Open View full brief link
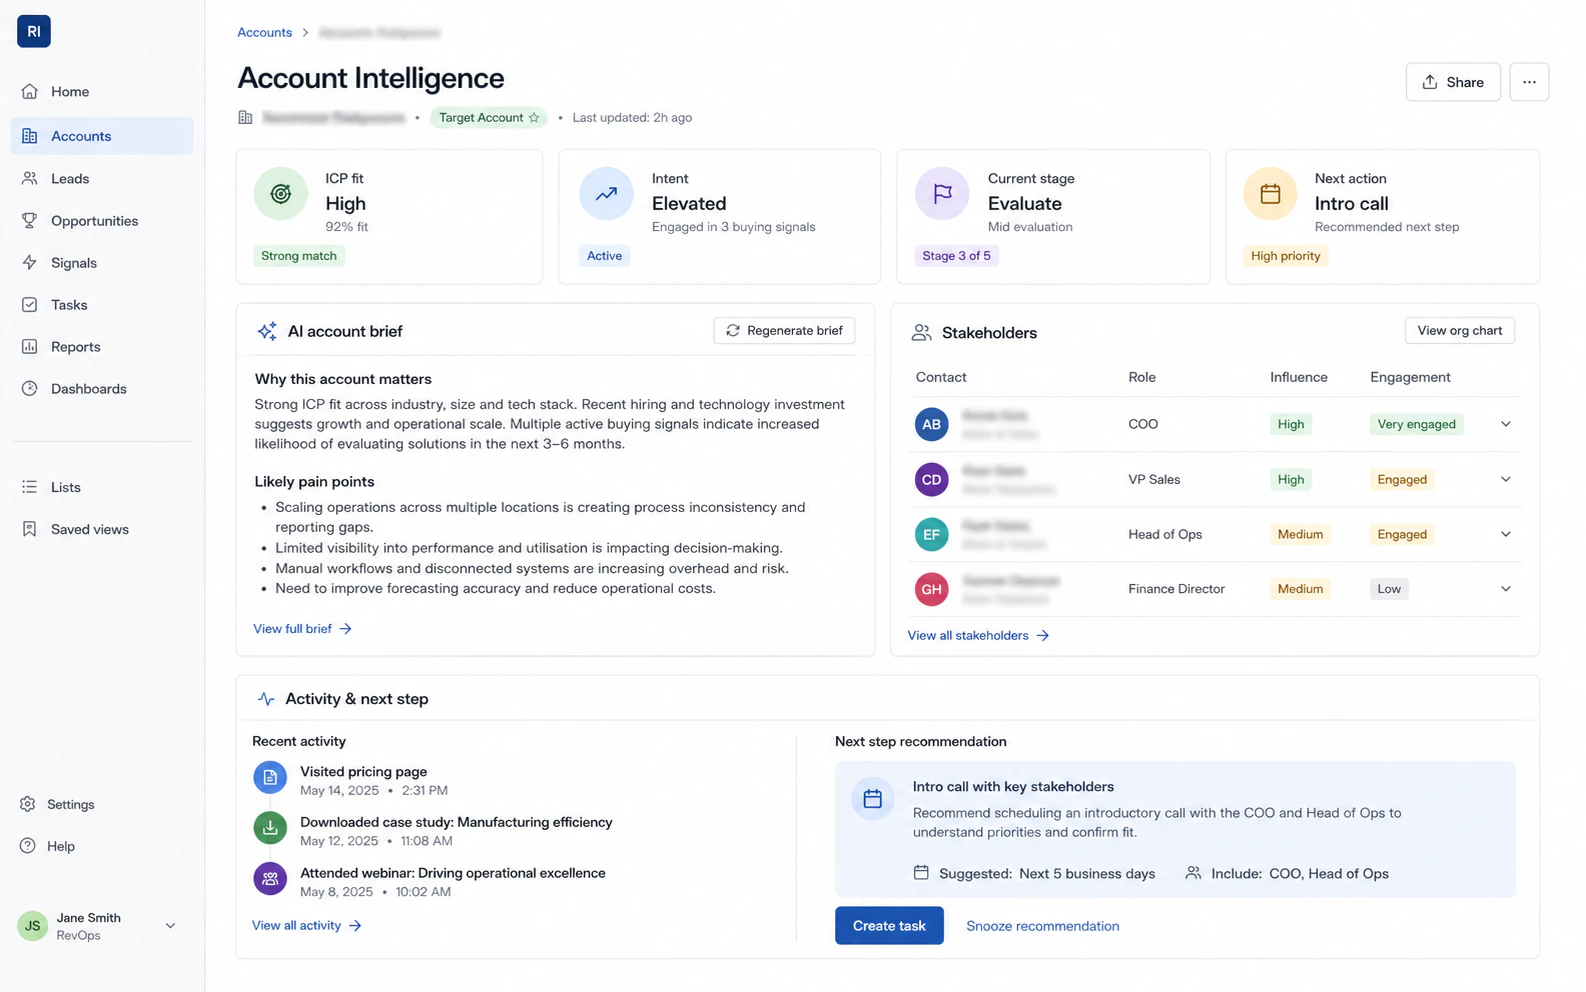 [302, 629]
